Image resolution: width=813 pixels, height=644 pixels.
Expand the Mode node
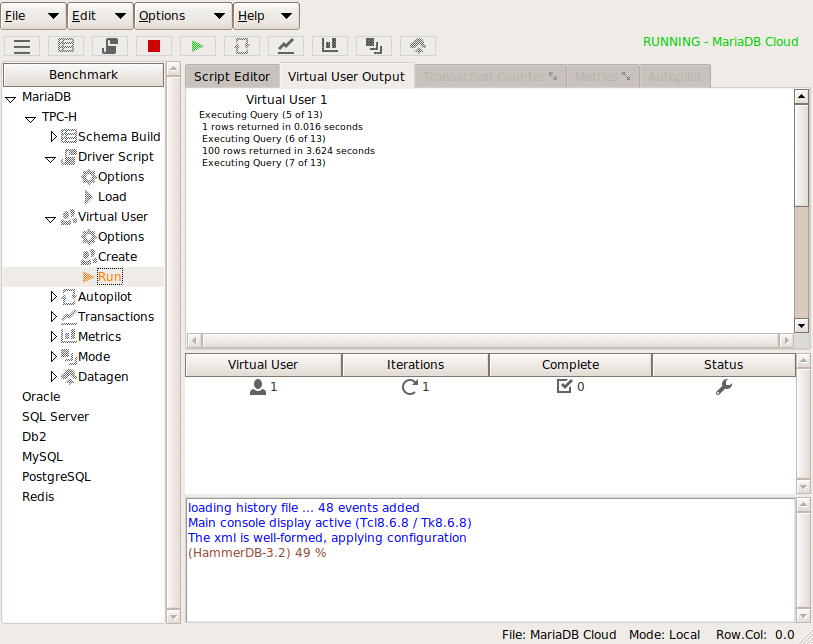tap(53, 356)
